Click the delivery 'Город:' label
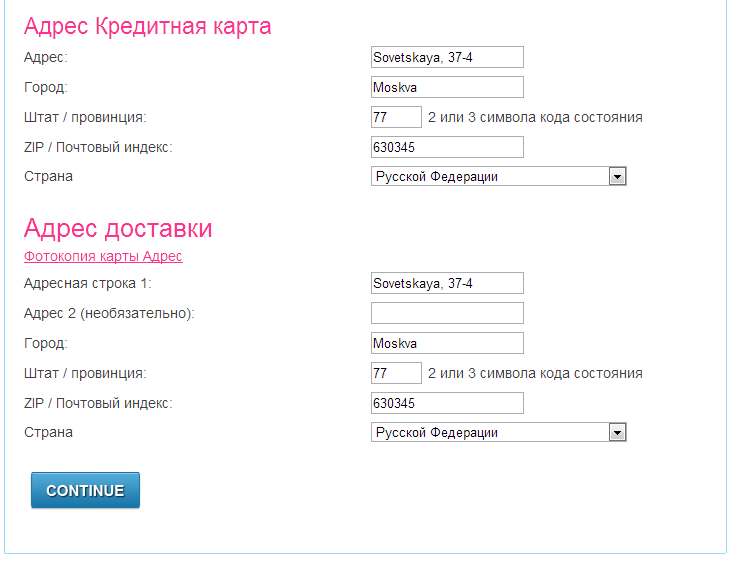The height and width of the screenshot is (565, 737). [x=46, y=343]
